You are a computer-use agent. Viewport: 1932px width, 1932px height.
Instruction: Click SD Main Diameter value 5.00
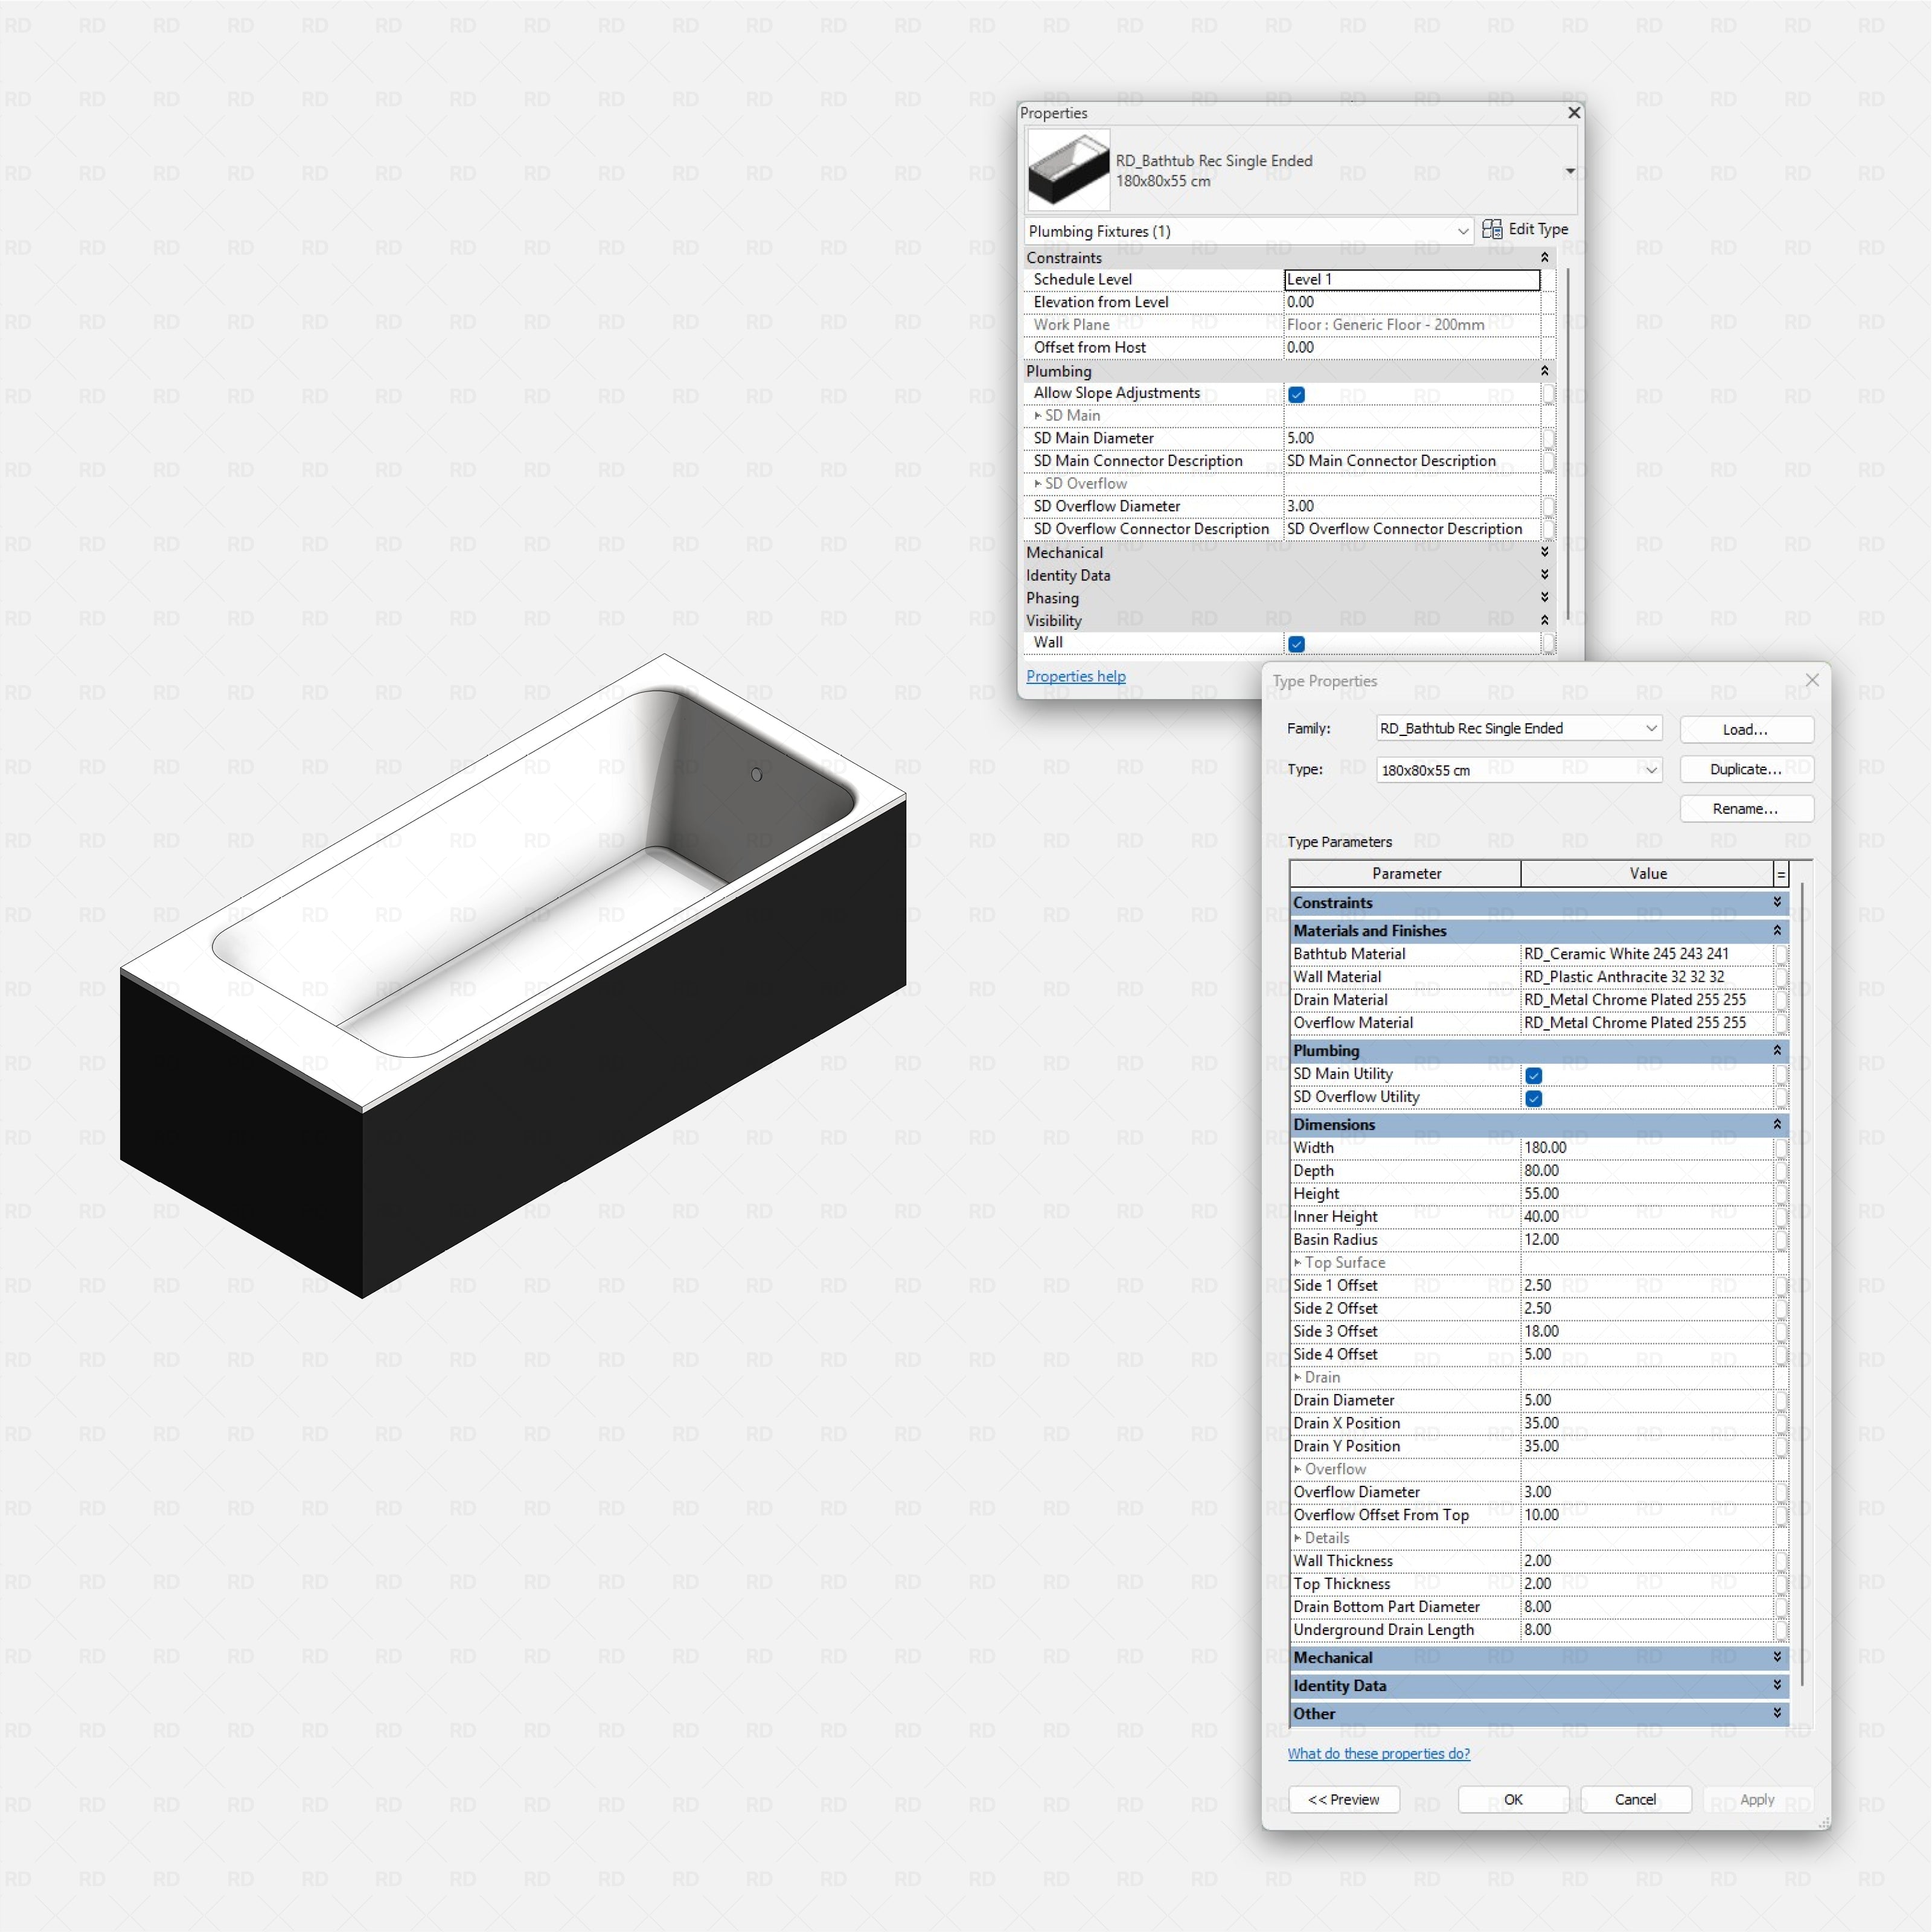coord(1411,438)
